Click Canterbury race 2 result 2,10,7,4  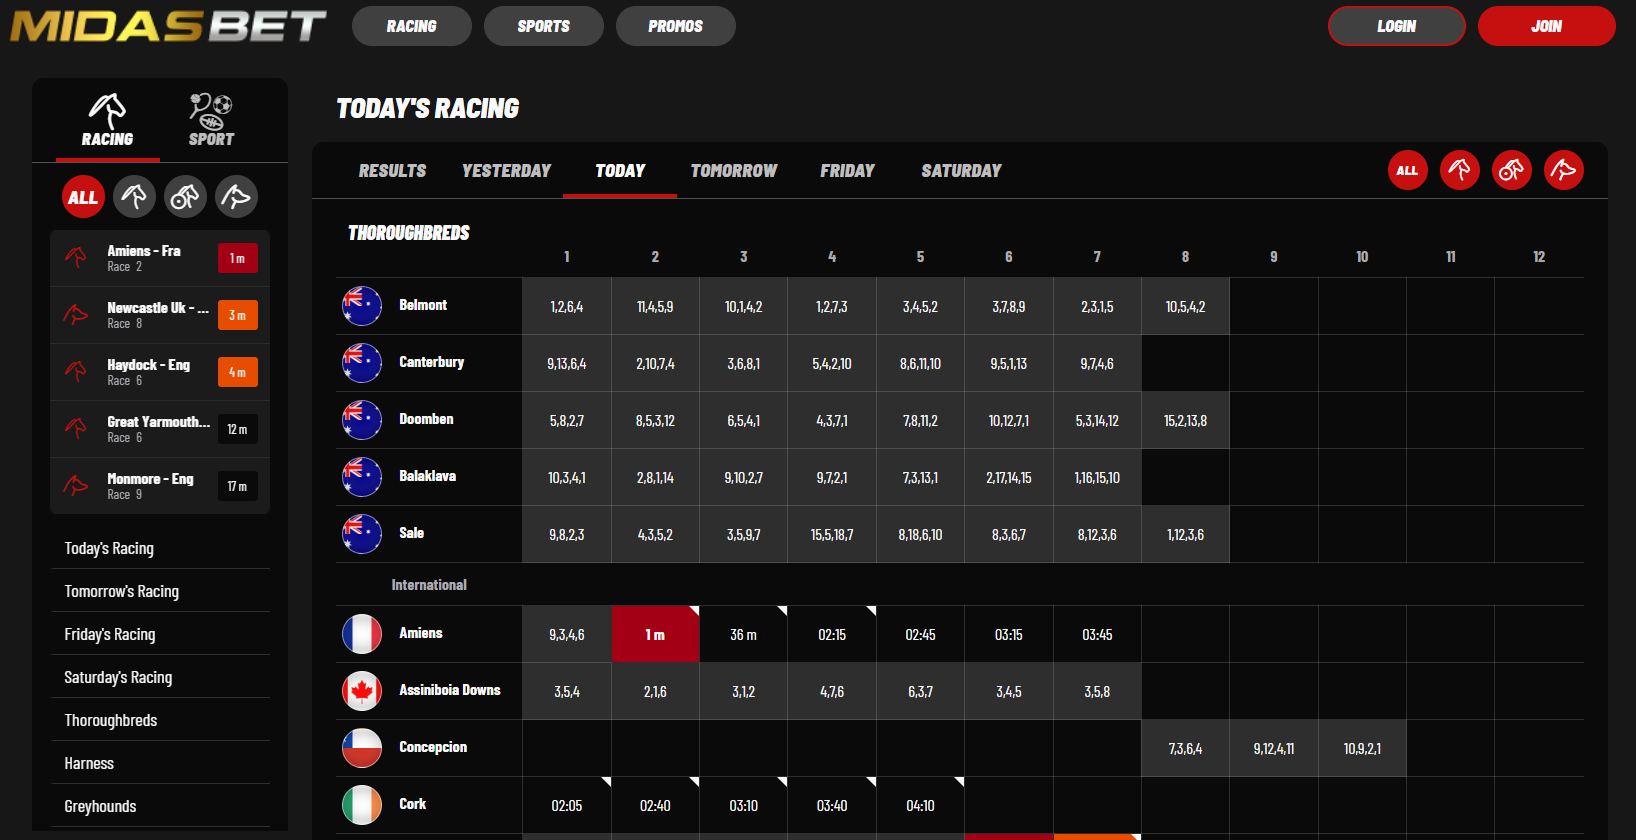[x=655, y=363]
